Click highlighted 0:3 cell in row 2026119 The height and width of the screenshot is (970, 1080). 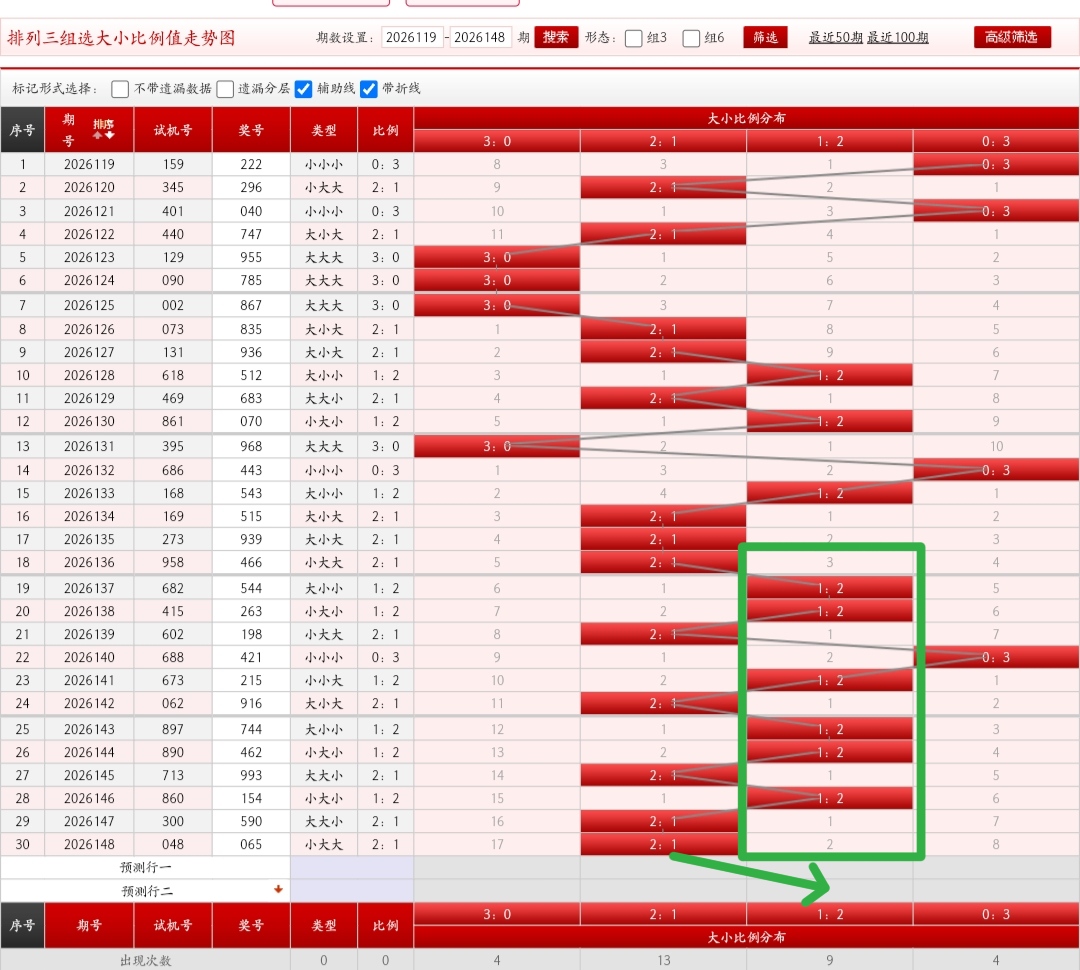click(x=996, y=164)
